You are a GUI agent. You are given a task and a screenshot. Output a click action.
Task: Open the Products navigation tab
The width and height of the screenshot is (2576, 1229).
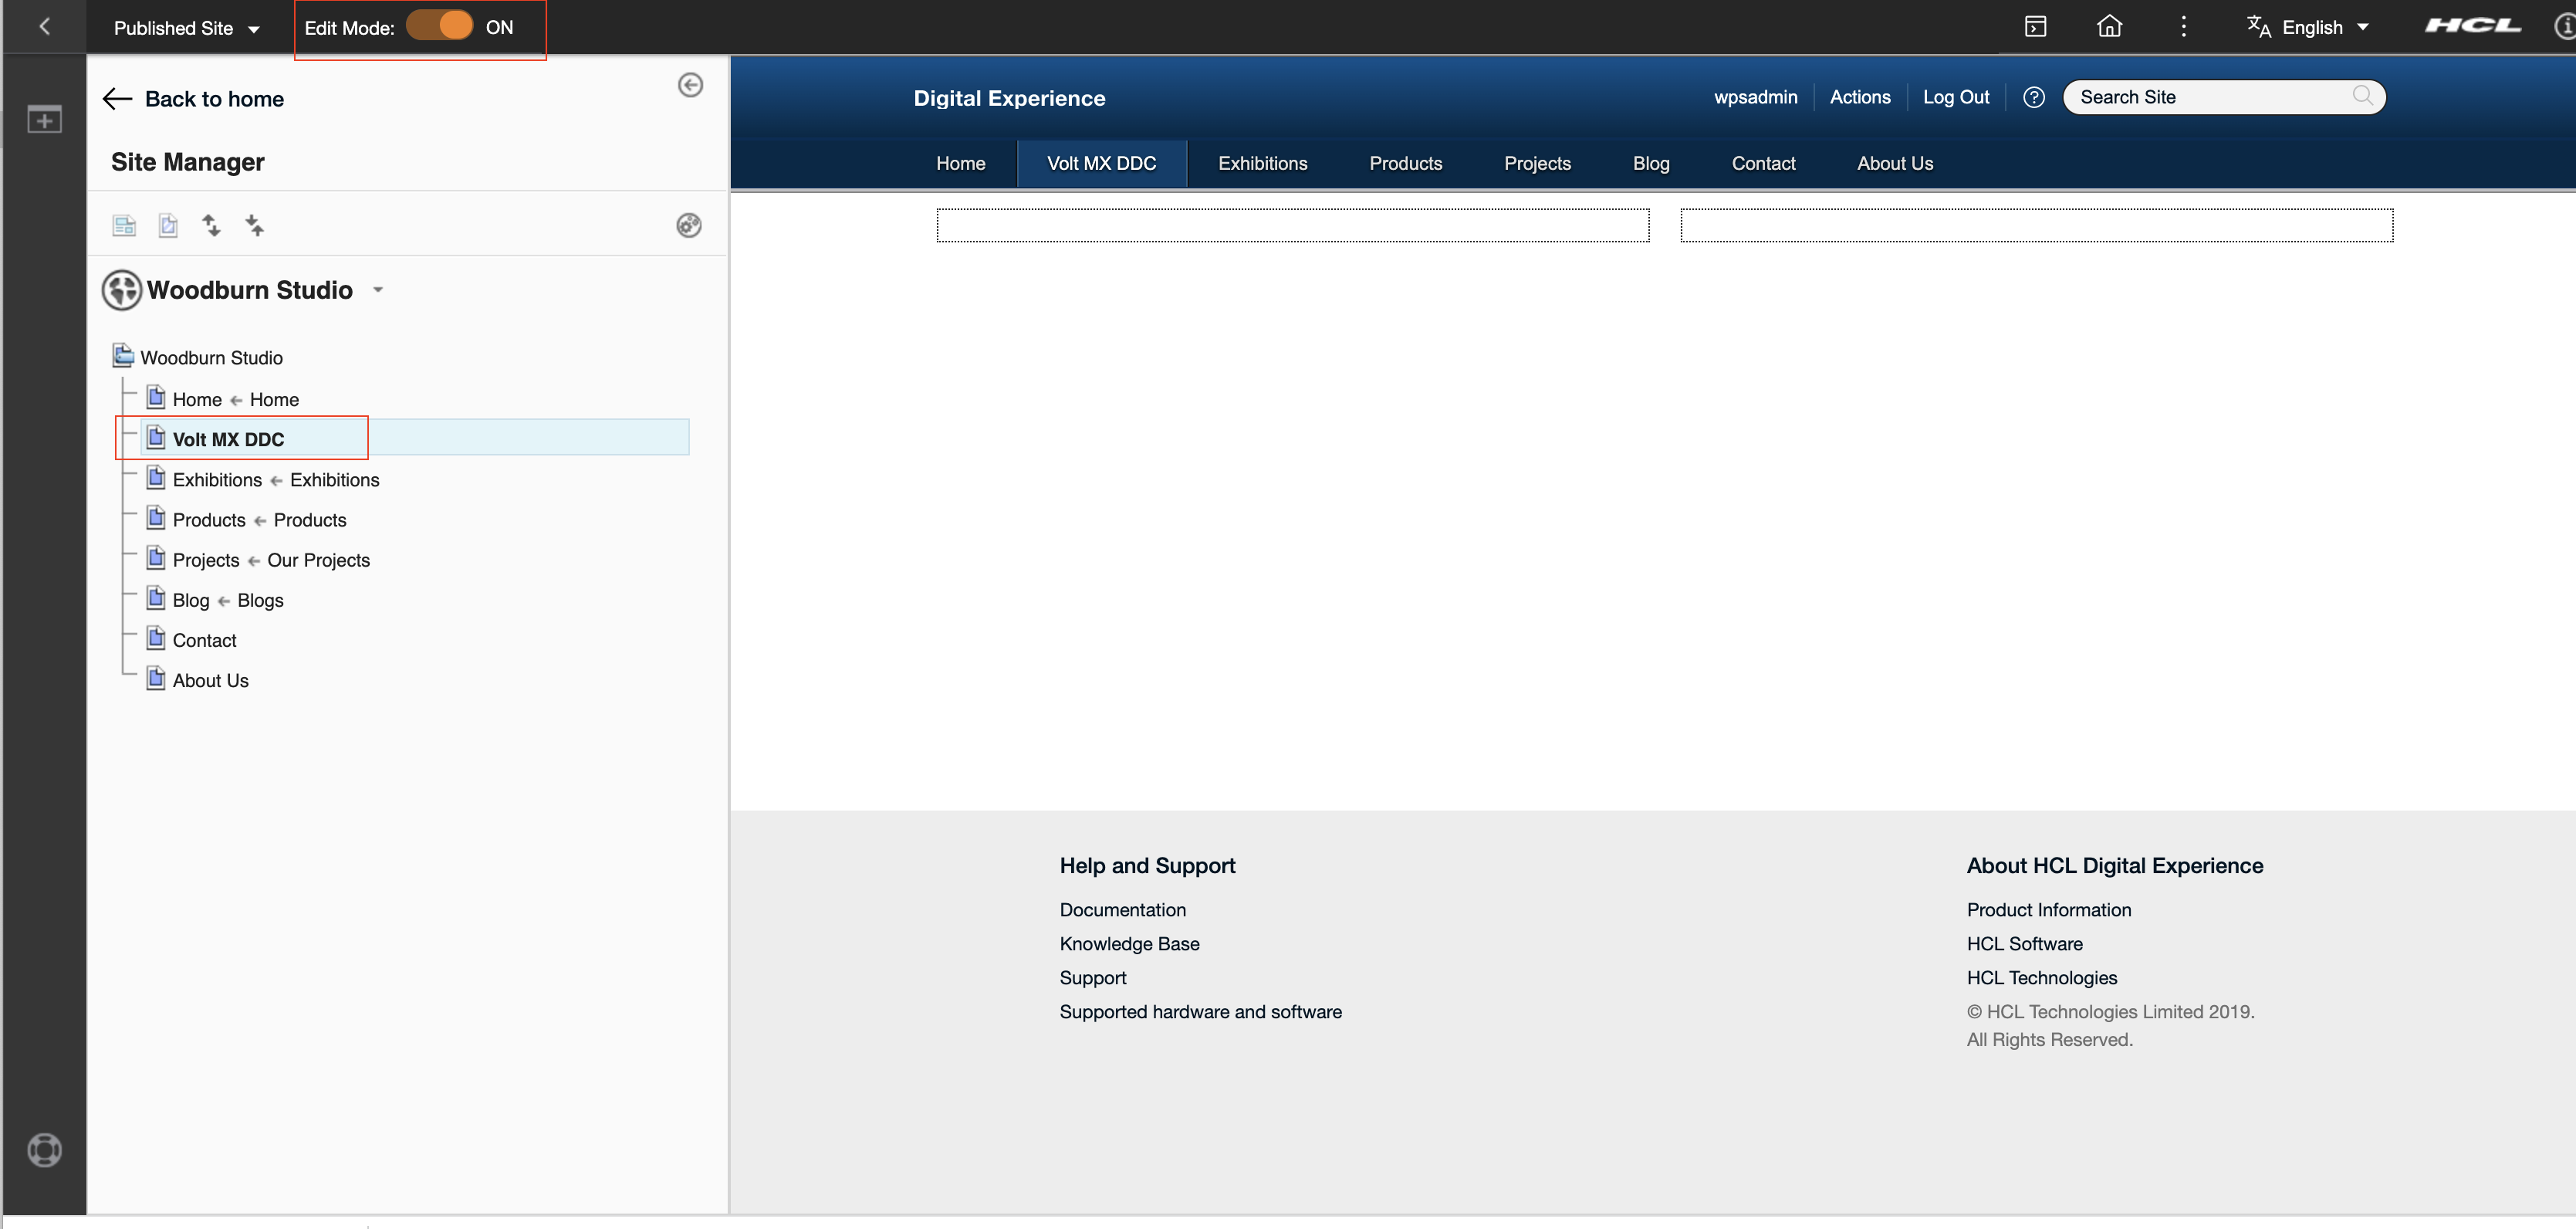coord(1405,163)
